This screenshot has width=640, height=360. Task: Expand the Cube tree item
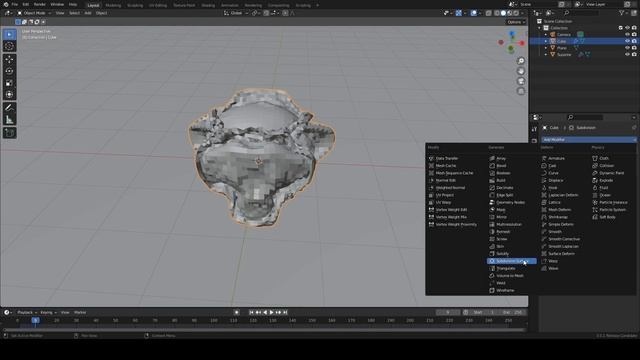coord(546,41)
